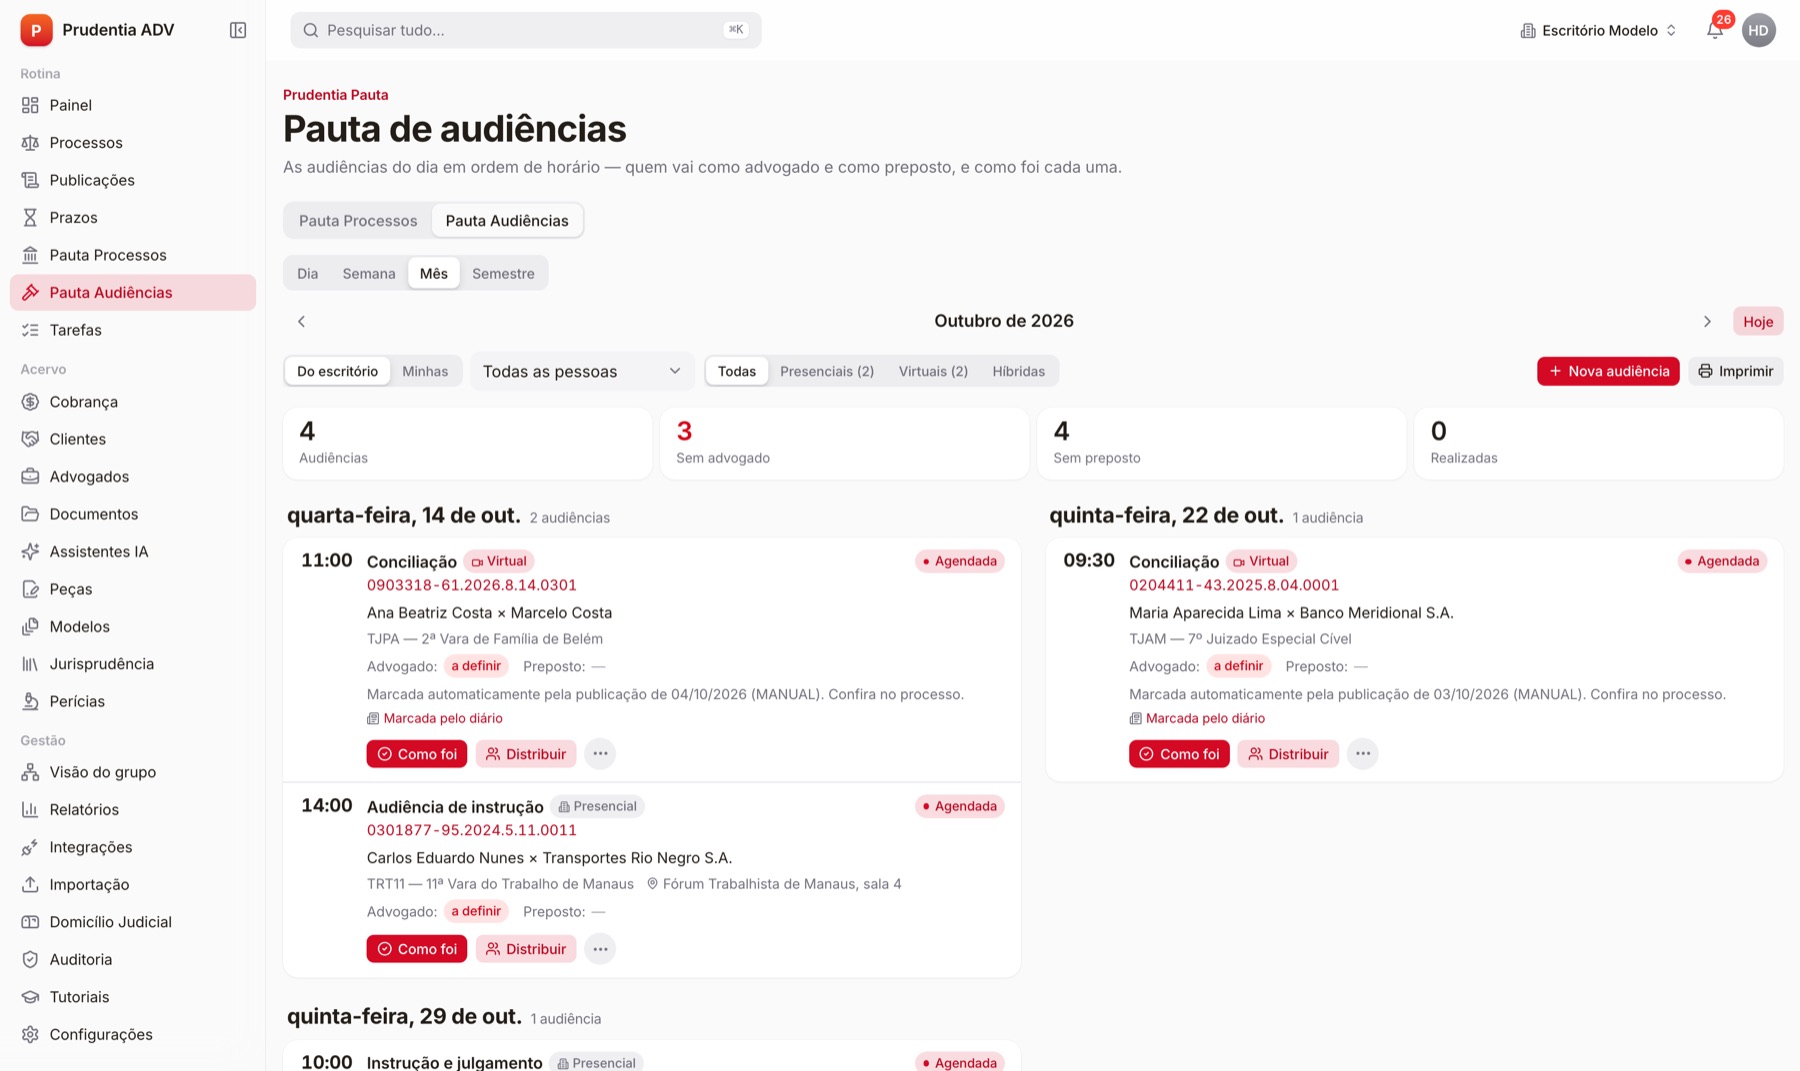
Task: Open the HD user avatar menu
Action: [1758, 30]
